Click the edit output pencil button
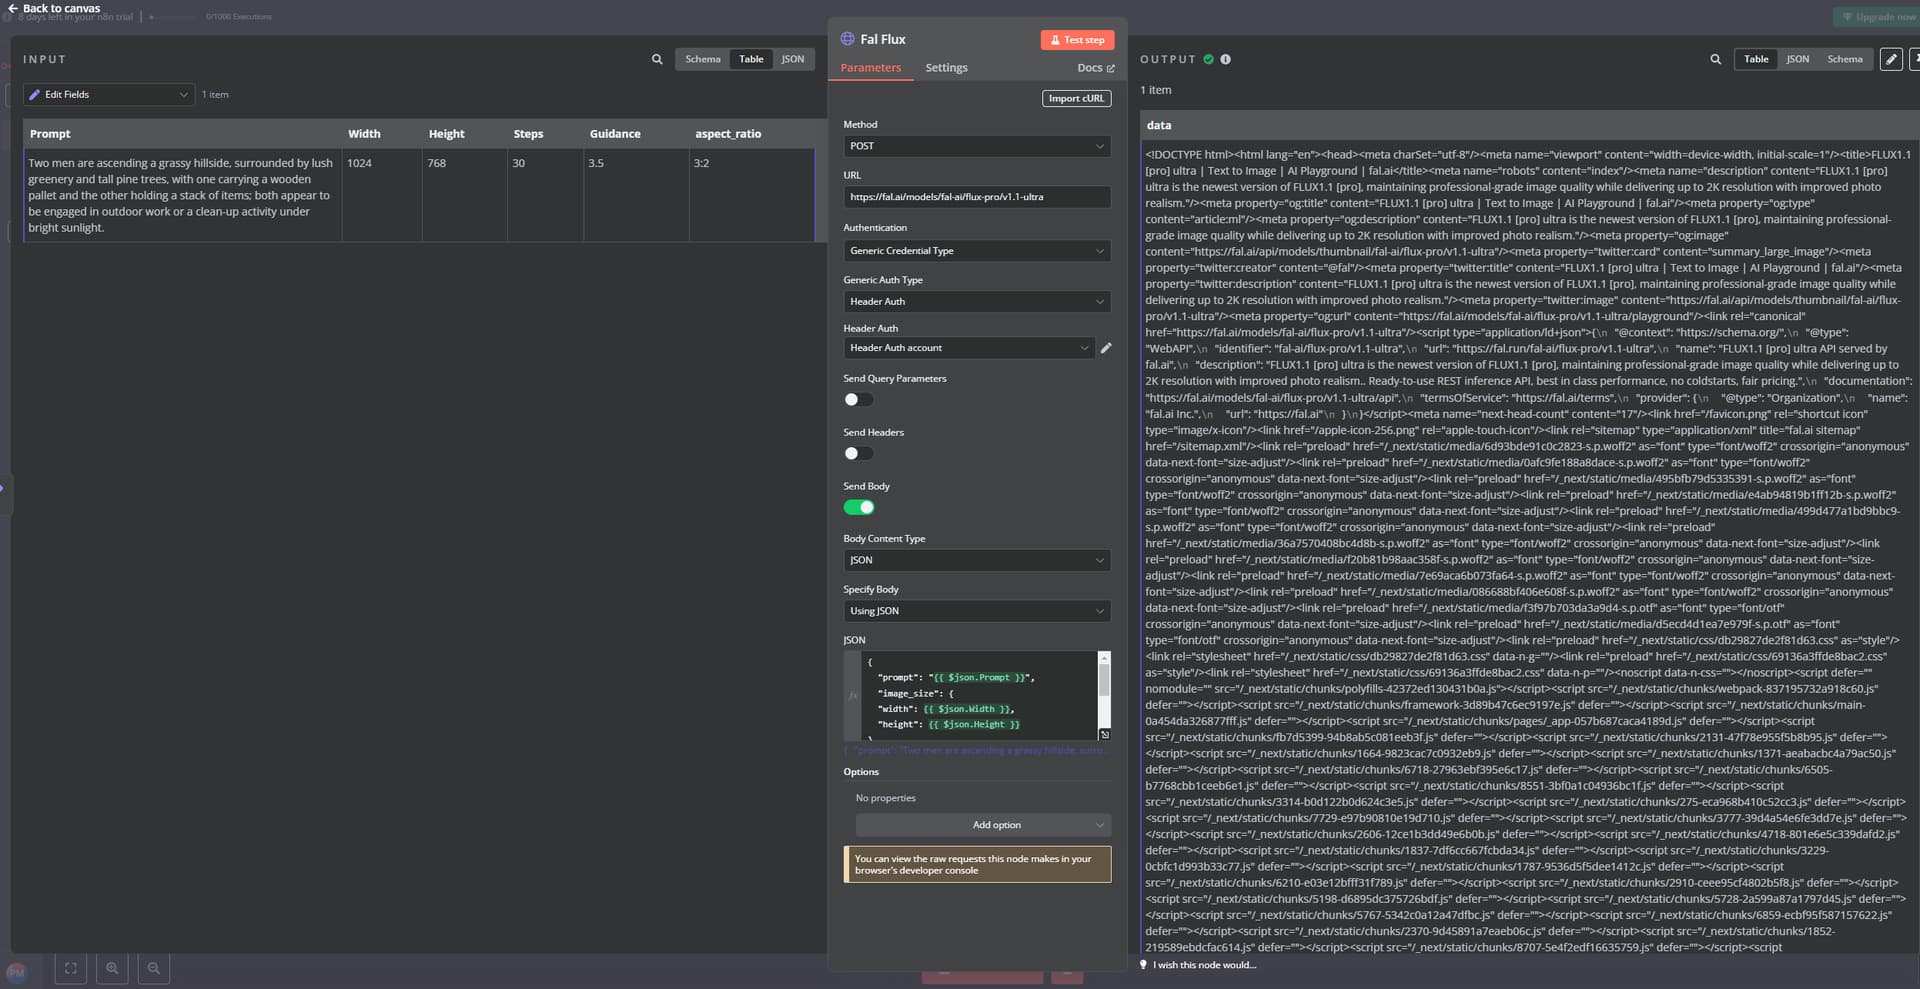 click(x=1891, y=60)
